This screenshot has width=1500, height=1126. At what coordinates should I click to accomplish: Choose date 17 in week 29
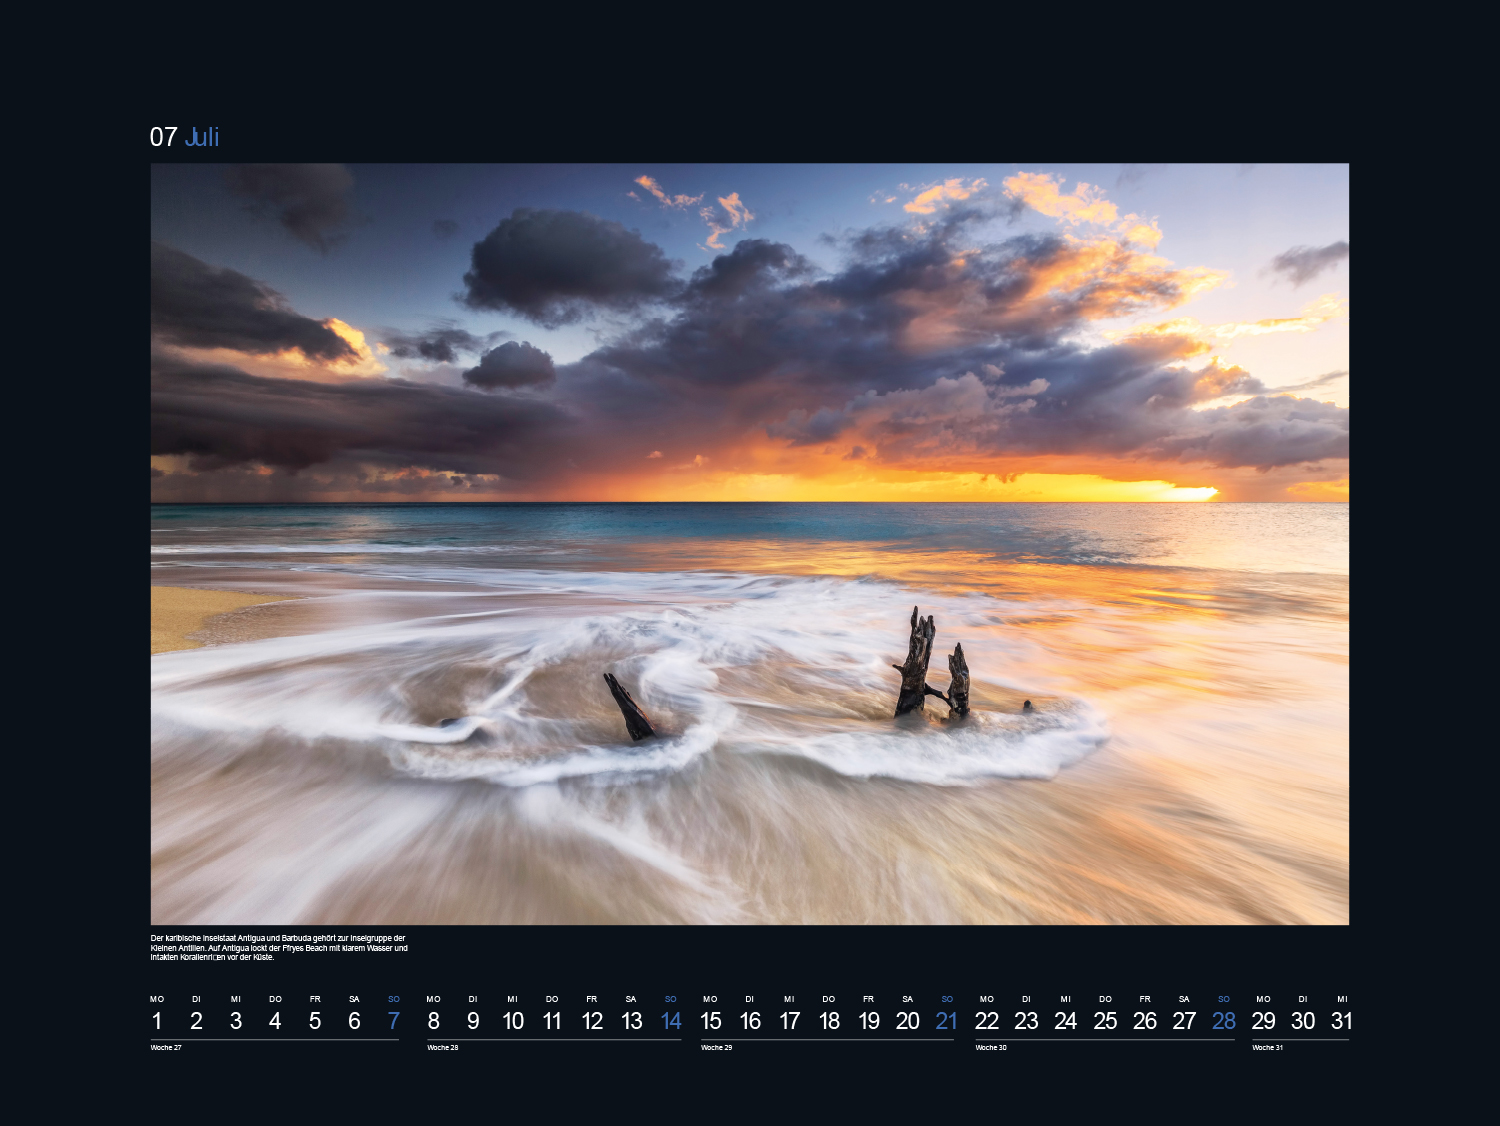coord(789,1021)
